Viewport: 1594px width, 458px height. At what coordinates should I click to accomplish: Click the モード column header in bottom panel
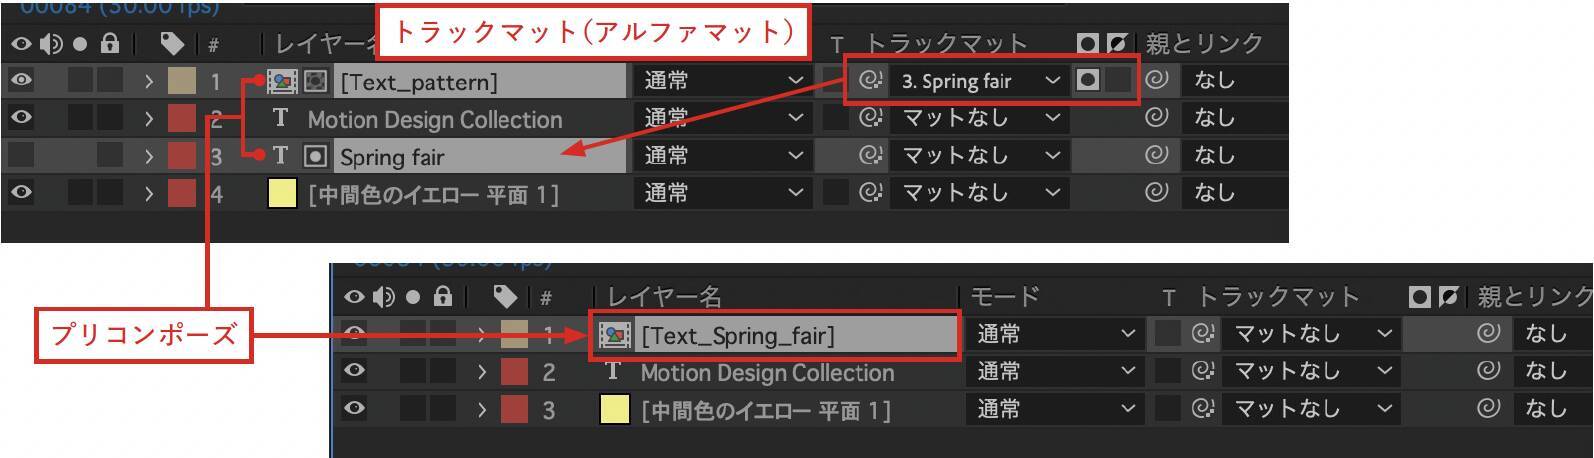[x=1005, y=297]
